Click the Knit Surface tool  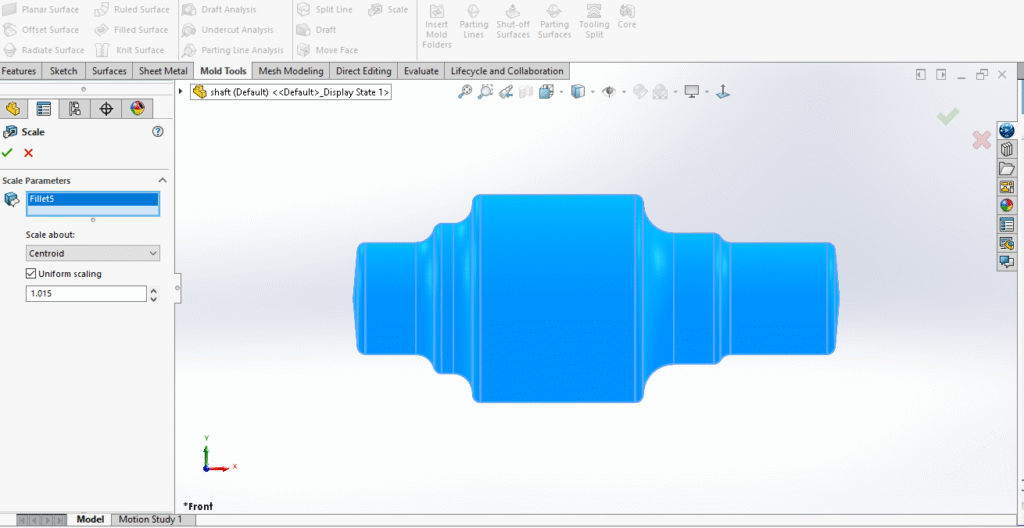[129, 50]
